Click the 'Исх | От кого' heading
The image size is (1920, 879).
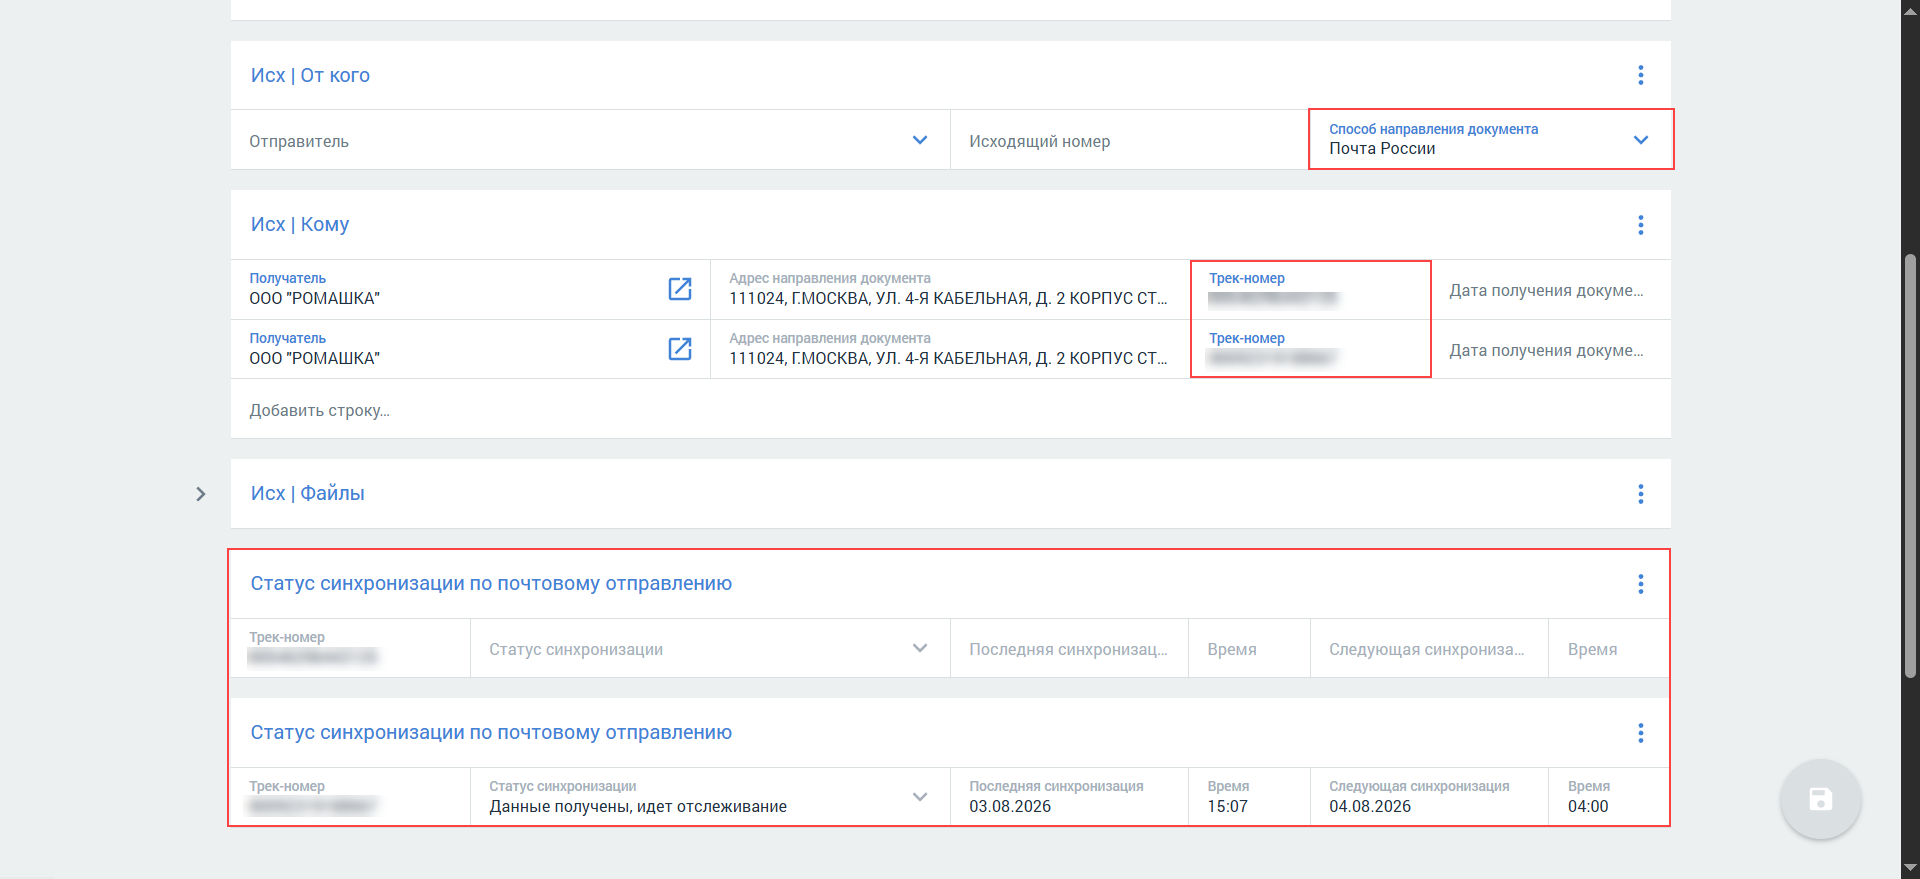[310, 75]
